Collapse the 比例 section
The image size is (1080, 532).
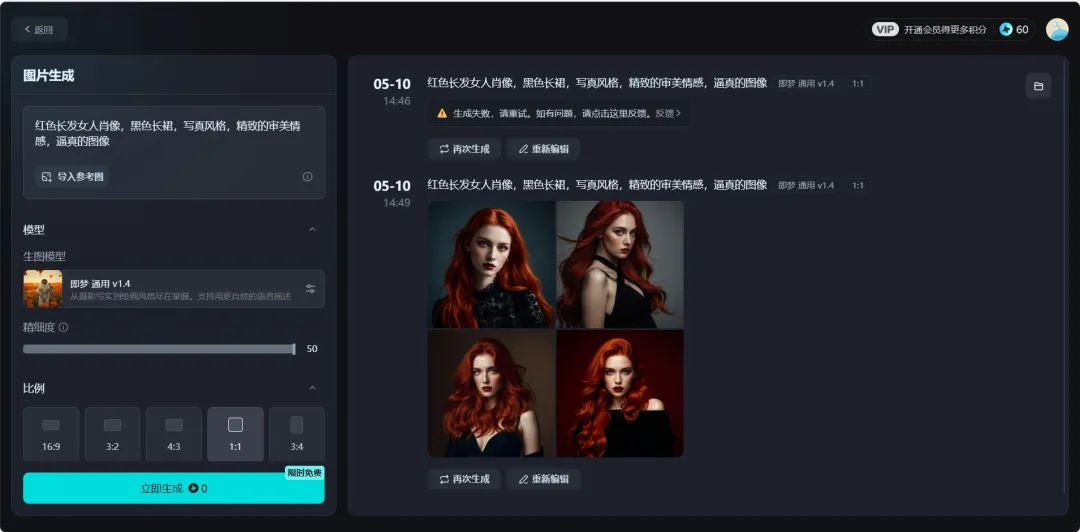tap(312, 388)
